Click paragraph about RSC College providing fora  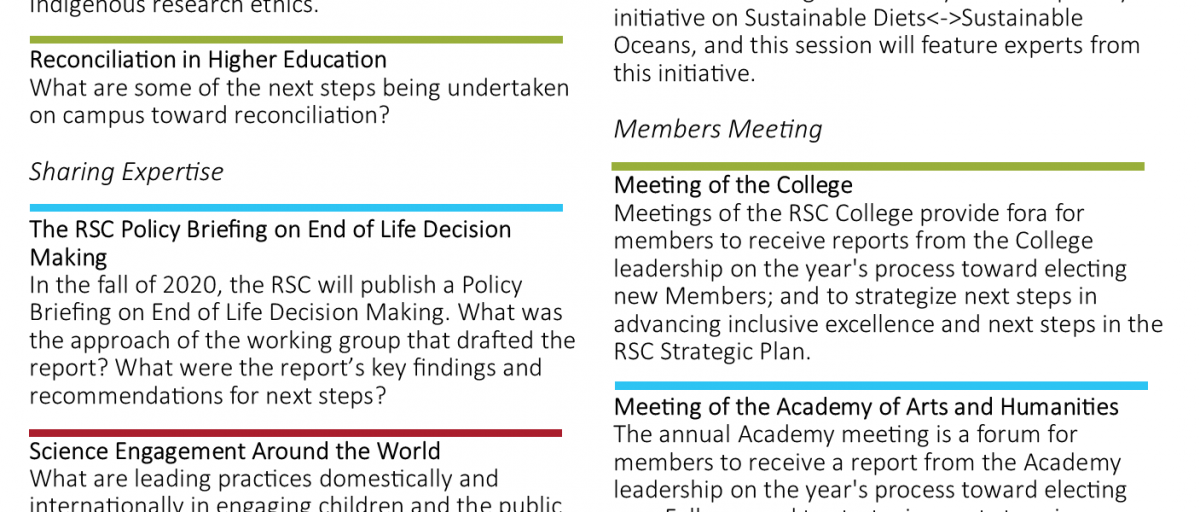coord(888,283)
